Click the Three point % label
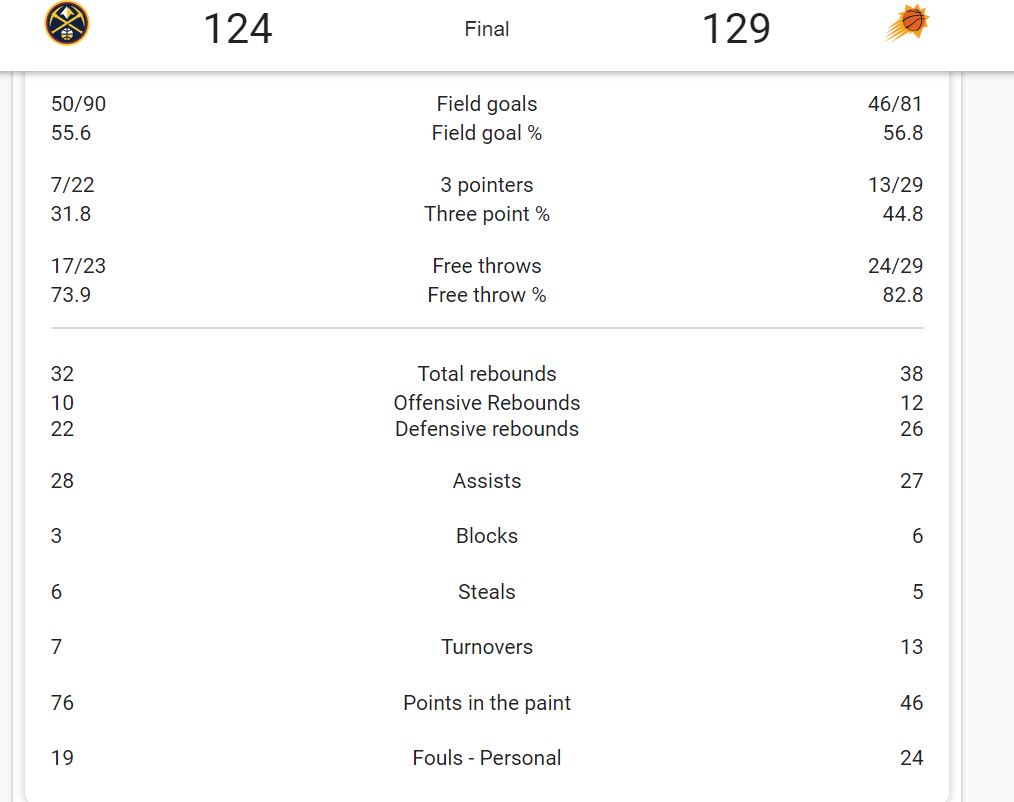The height and width of the screenshot is (802, 1014). click(x=487, y=214)
